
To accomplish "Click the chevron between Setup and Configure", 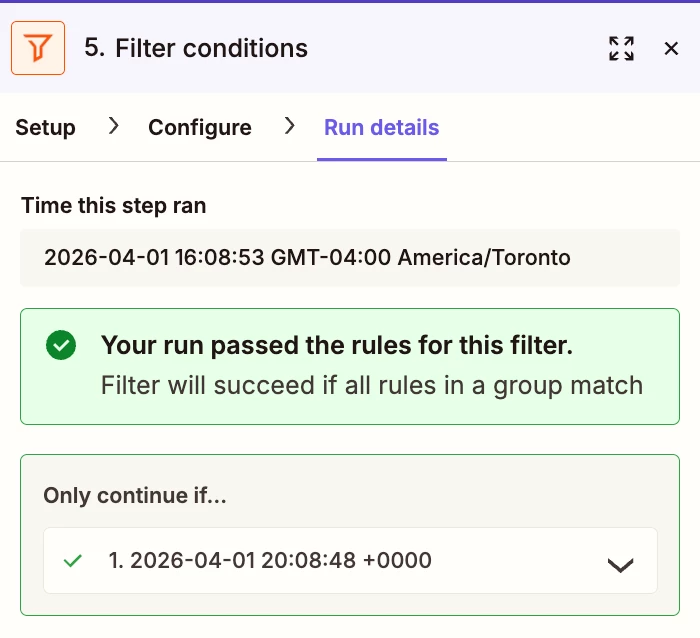I will coord(113,127).
